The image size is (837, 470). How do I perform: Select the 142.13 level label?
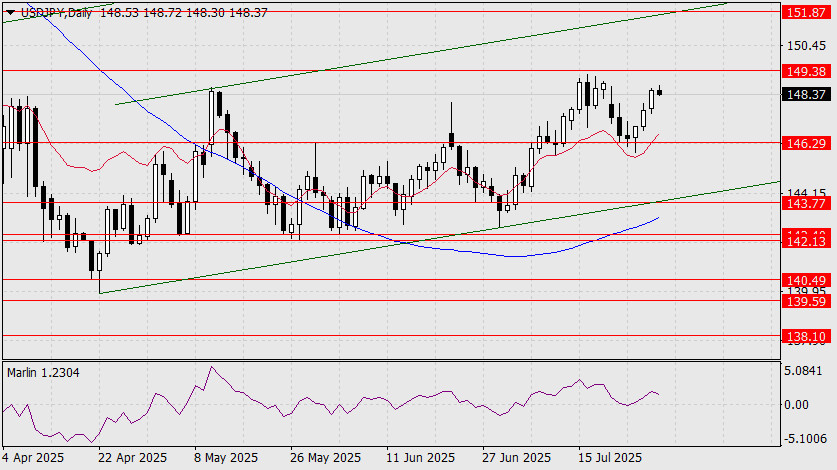(x=806, y=242)
